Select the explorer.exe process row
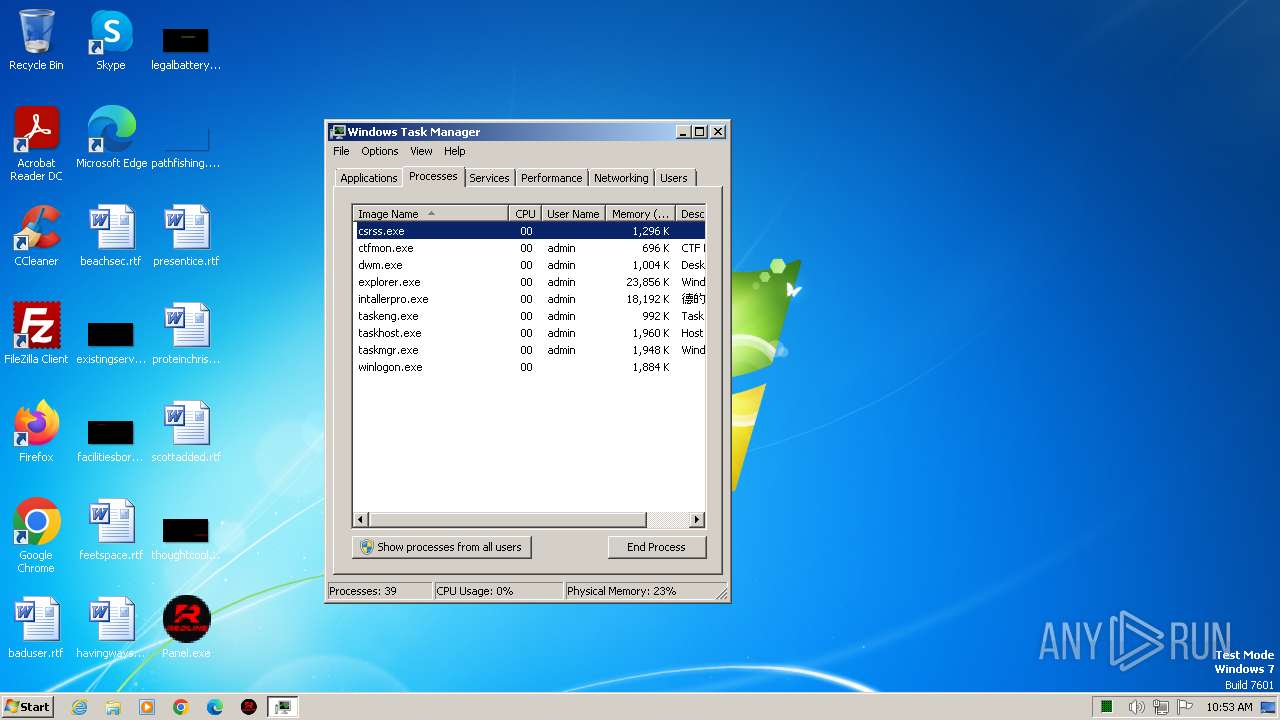Viewport: 1280px width, 720px height. coord(529,282)
